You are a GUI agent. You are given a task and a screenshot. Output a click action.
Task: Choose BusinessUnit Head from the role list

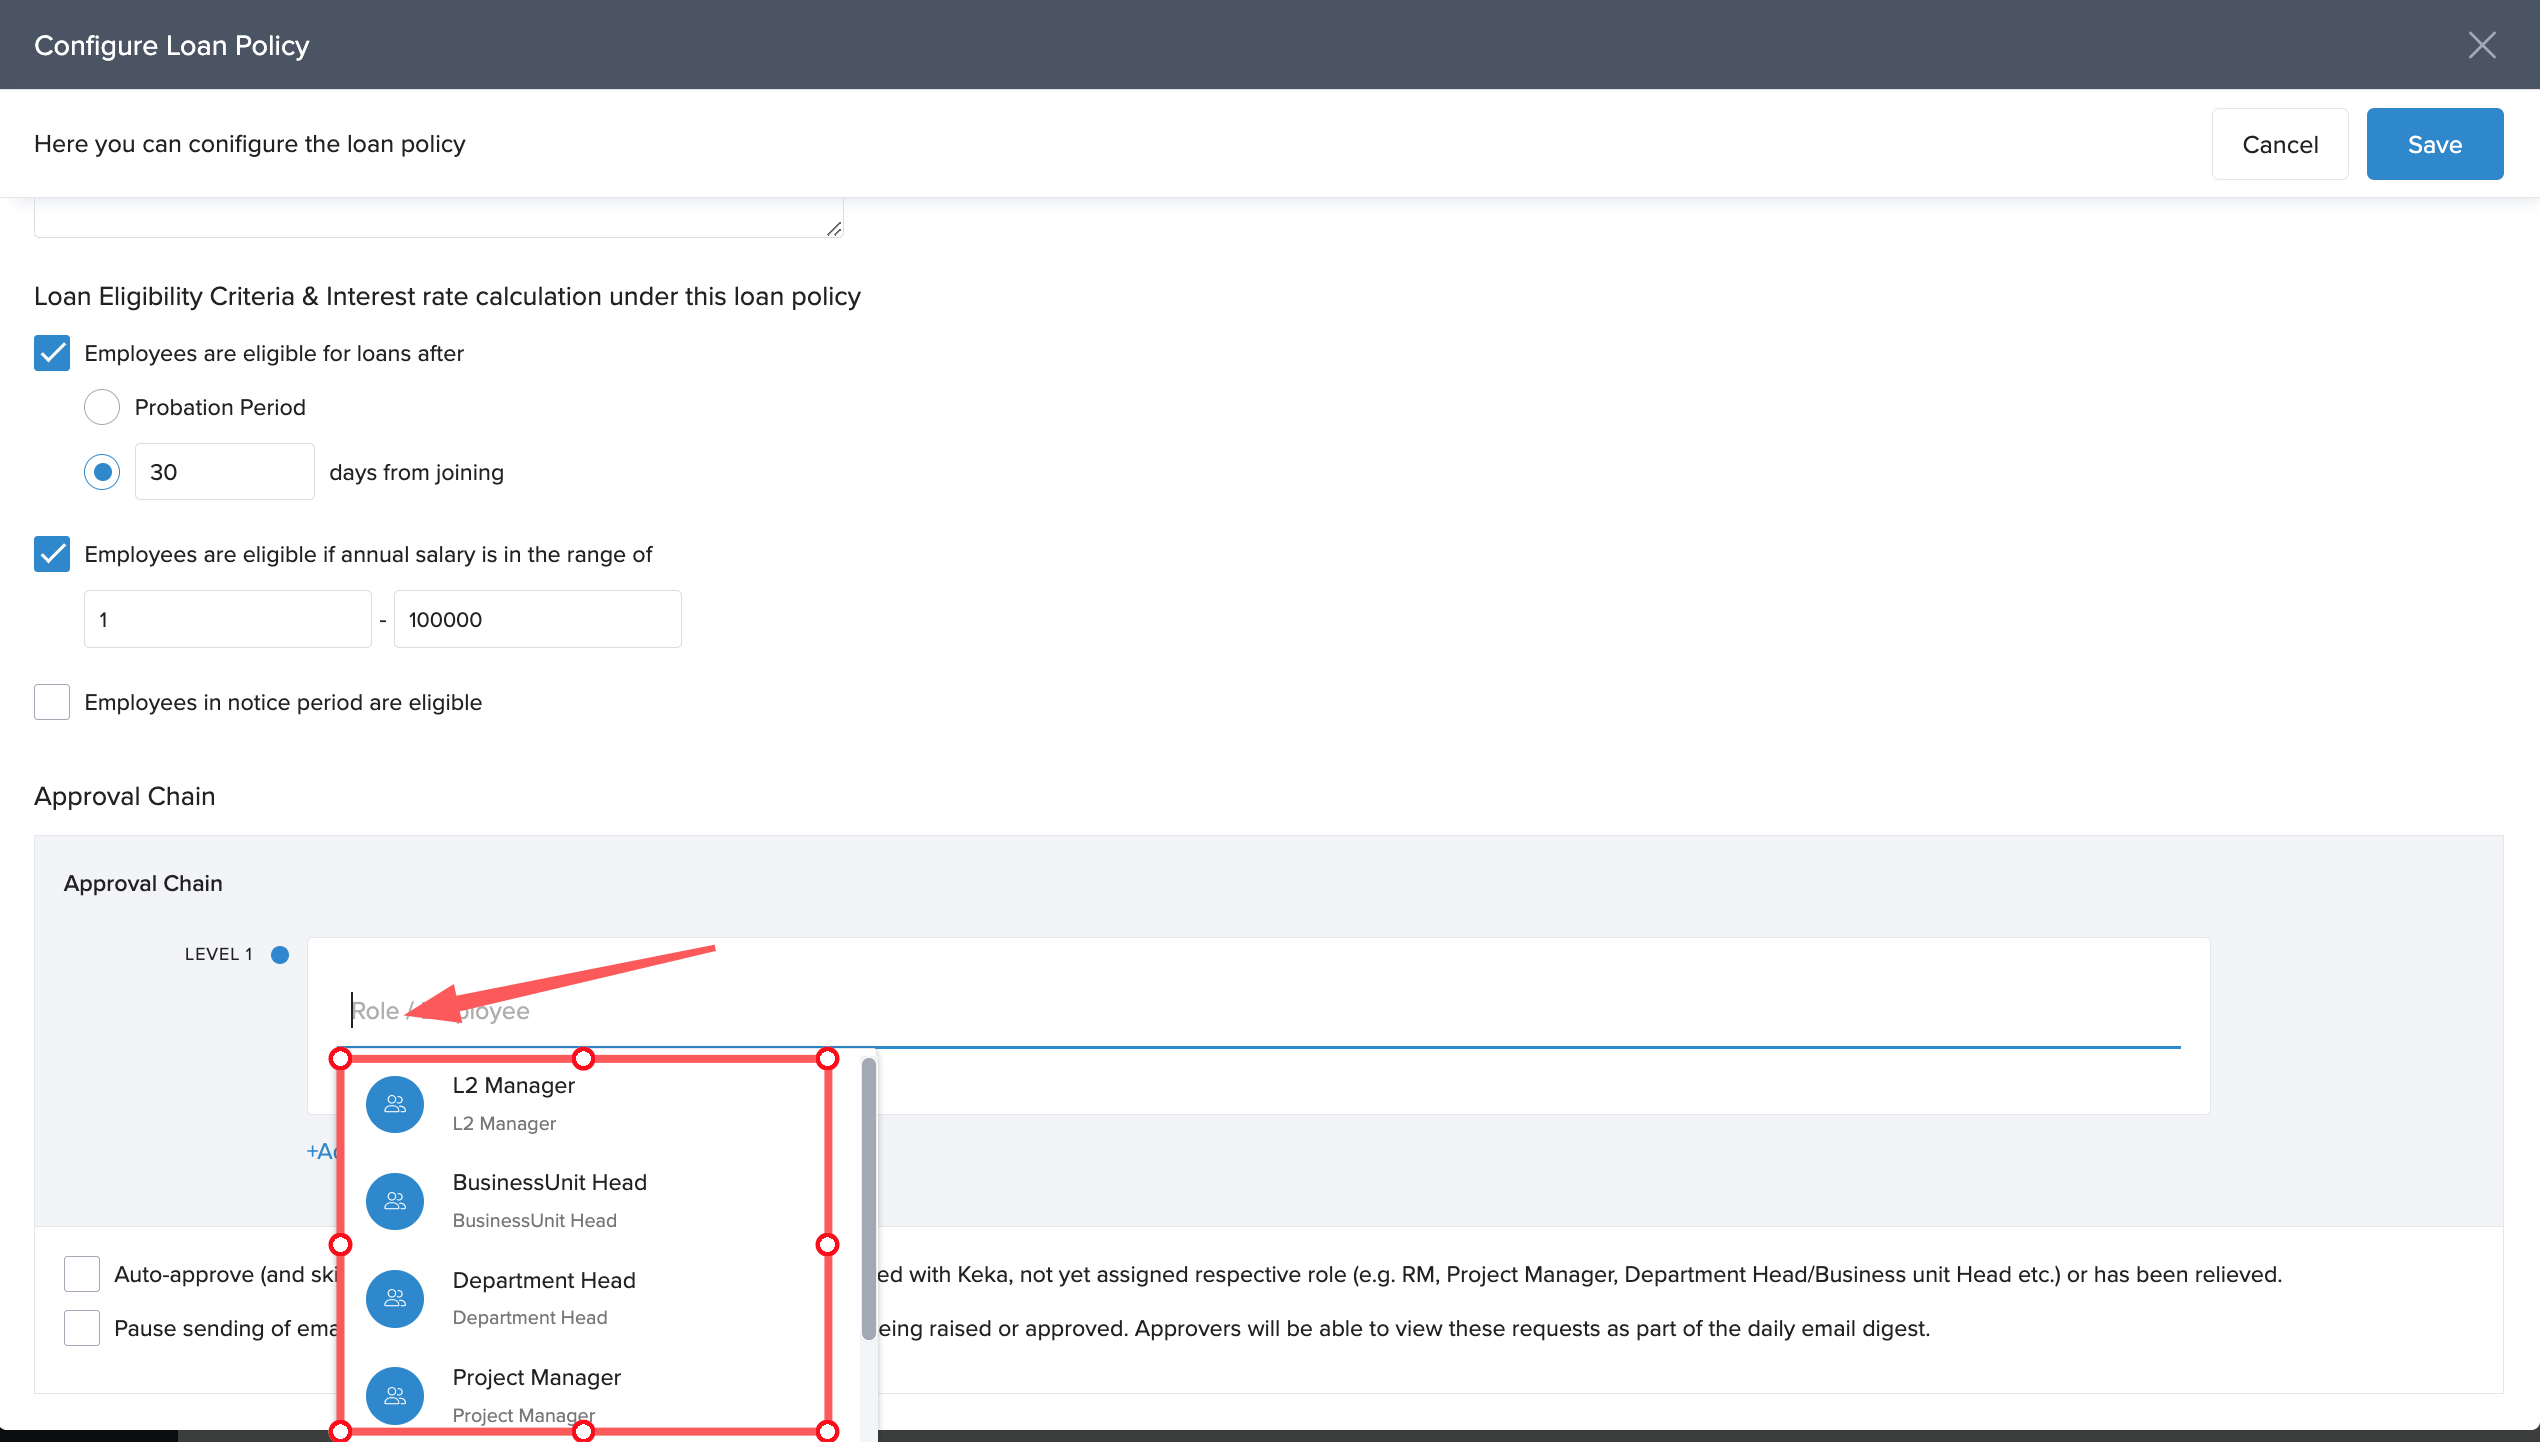coord(549,1183)
